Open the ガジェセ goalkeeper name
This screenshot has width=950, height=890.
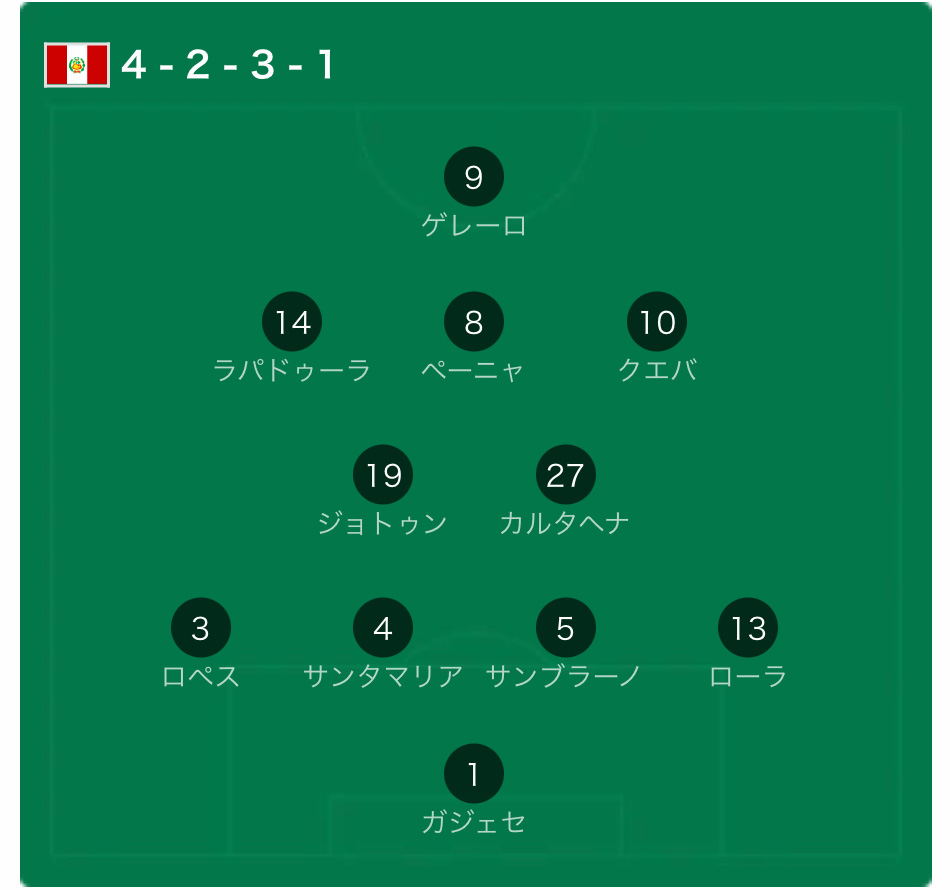(474, 822)
